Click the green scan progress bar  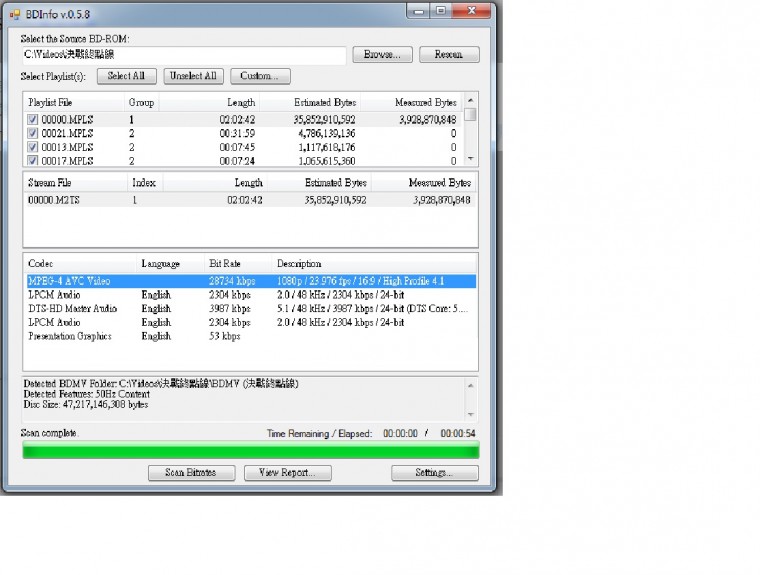[x=251, y=450]
